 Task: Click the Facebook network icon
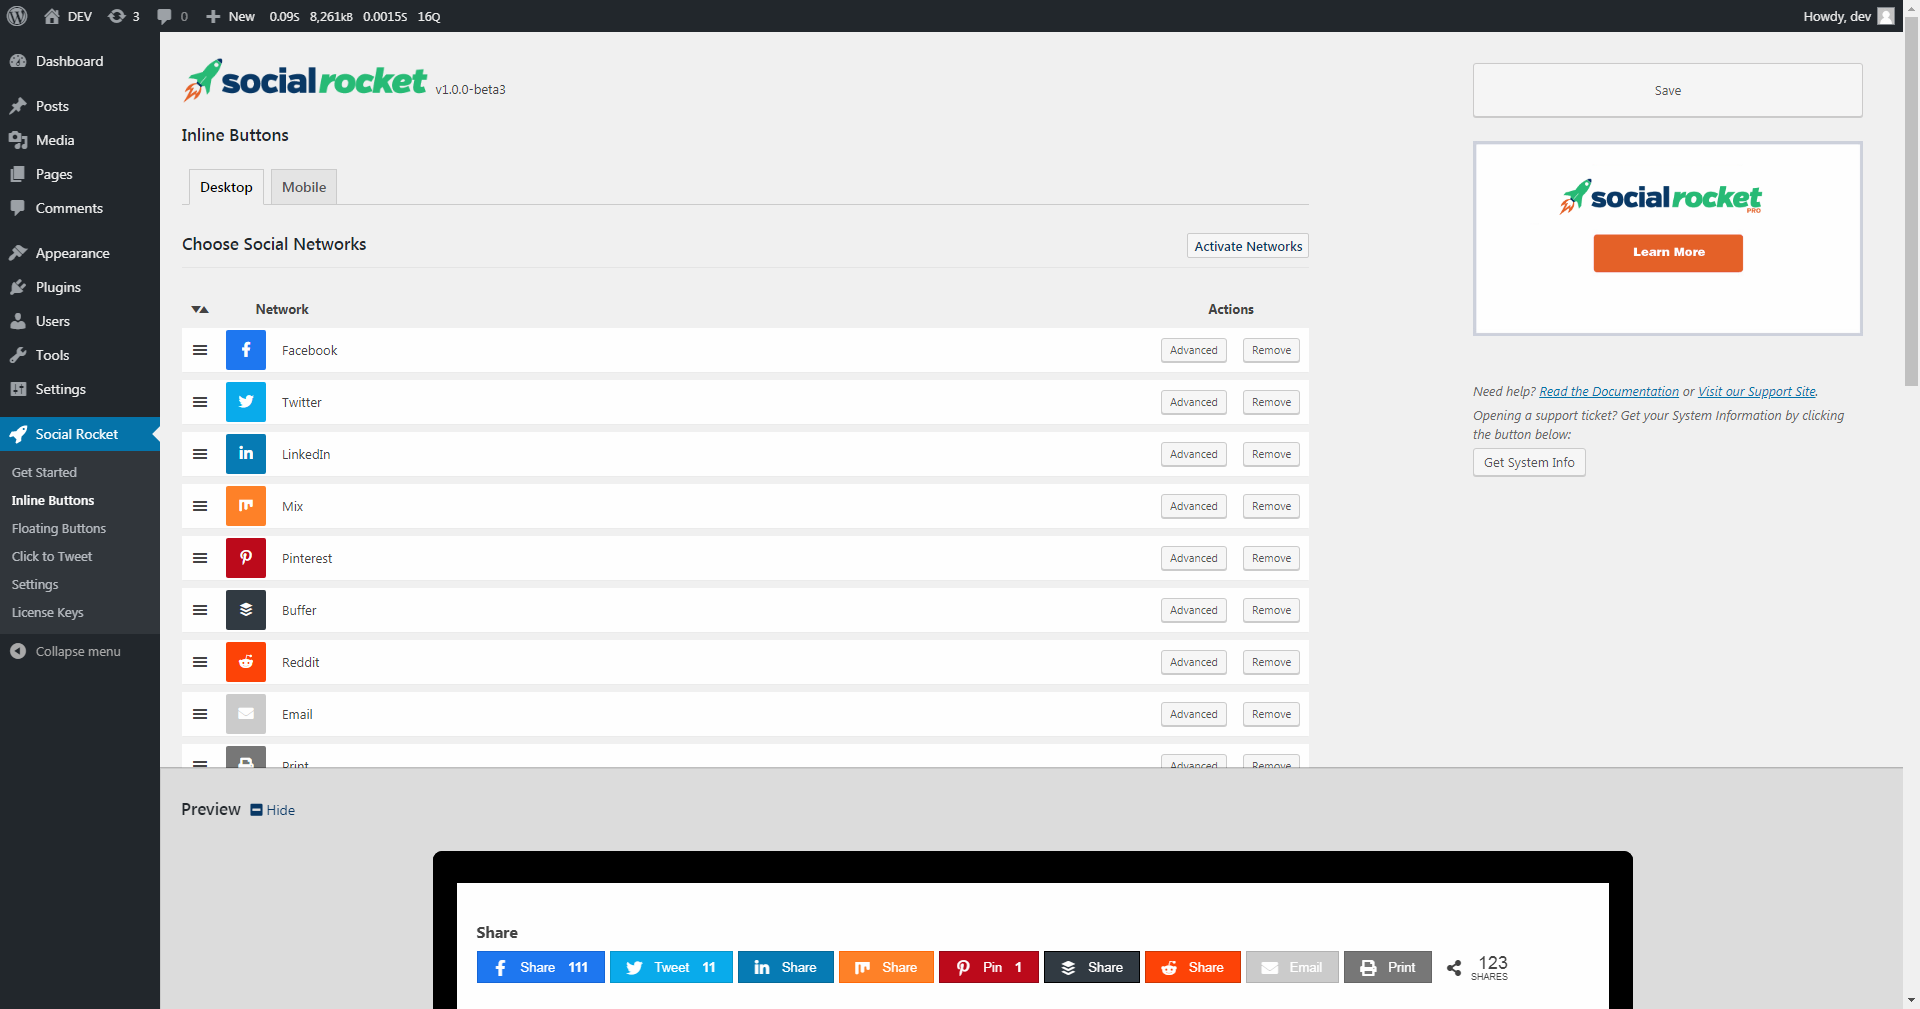(x=246, y=350)
